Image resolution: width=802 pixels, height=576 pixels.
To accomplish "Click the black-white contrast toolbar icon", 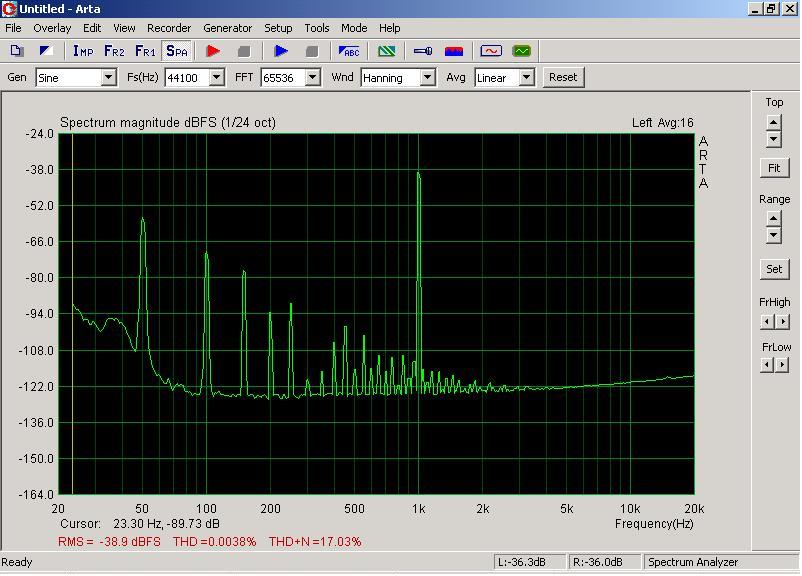I will [46, 51].
